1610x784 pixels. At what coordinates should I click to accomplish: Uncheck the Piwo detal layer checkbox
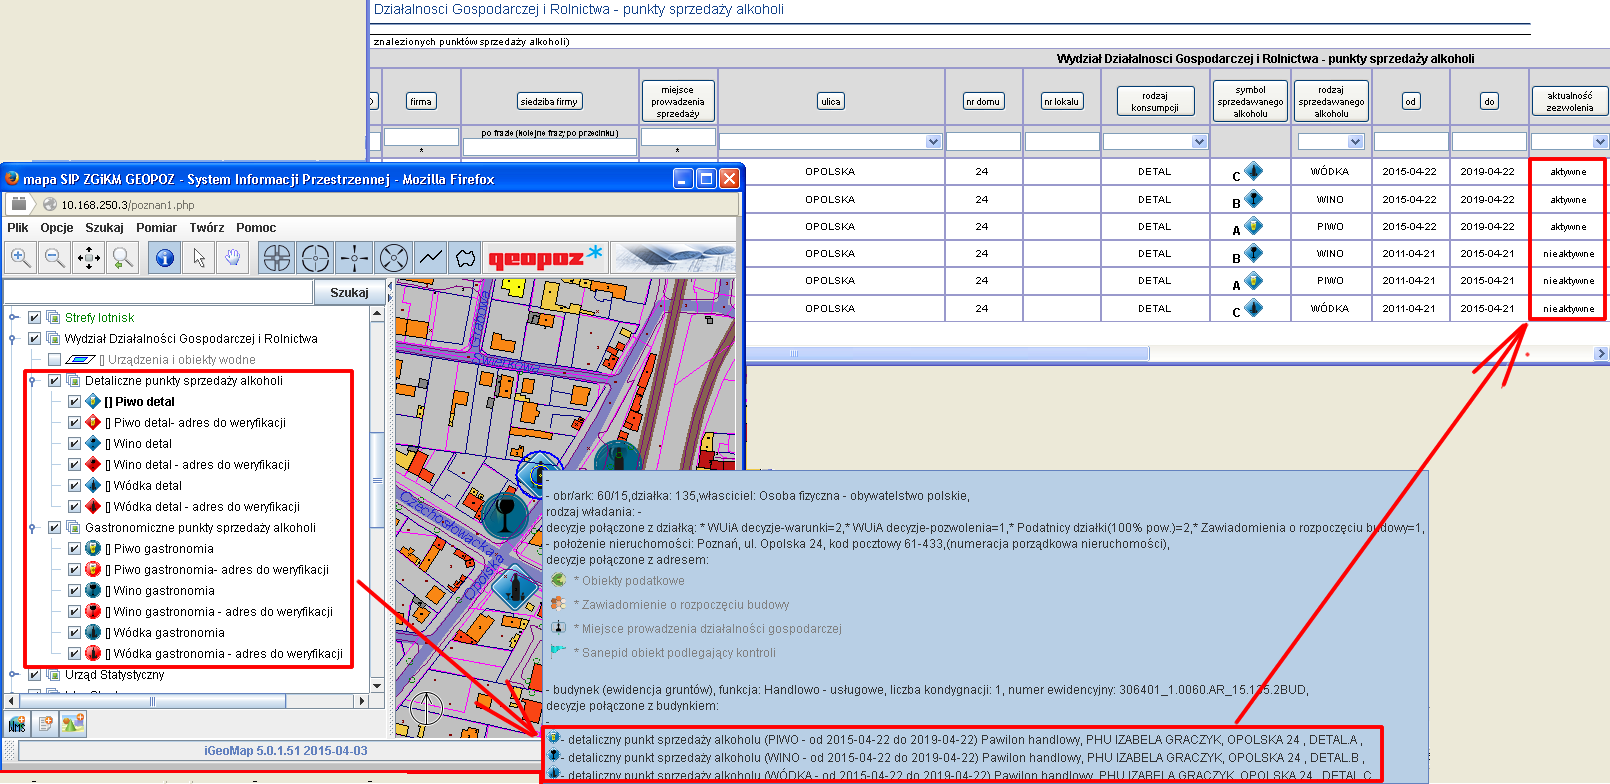click(75, 401)
